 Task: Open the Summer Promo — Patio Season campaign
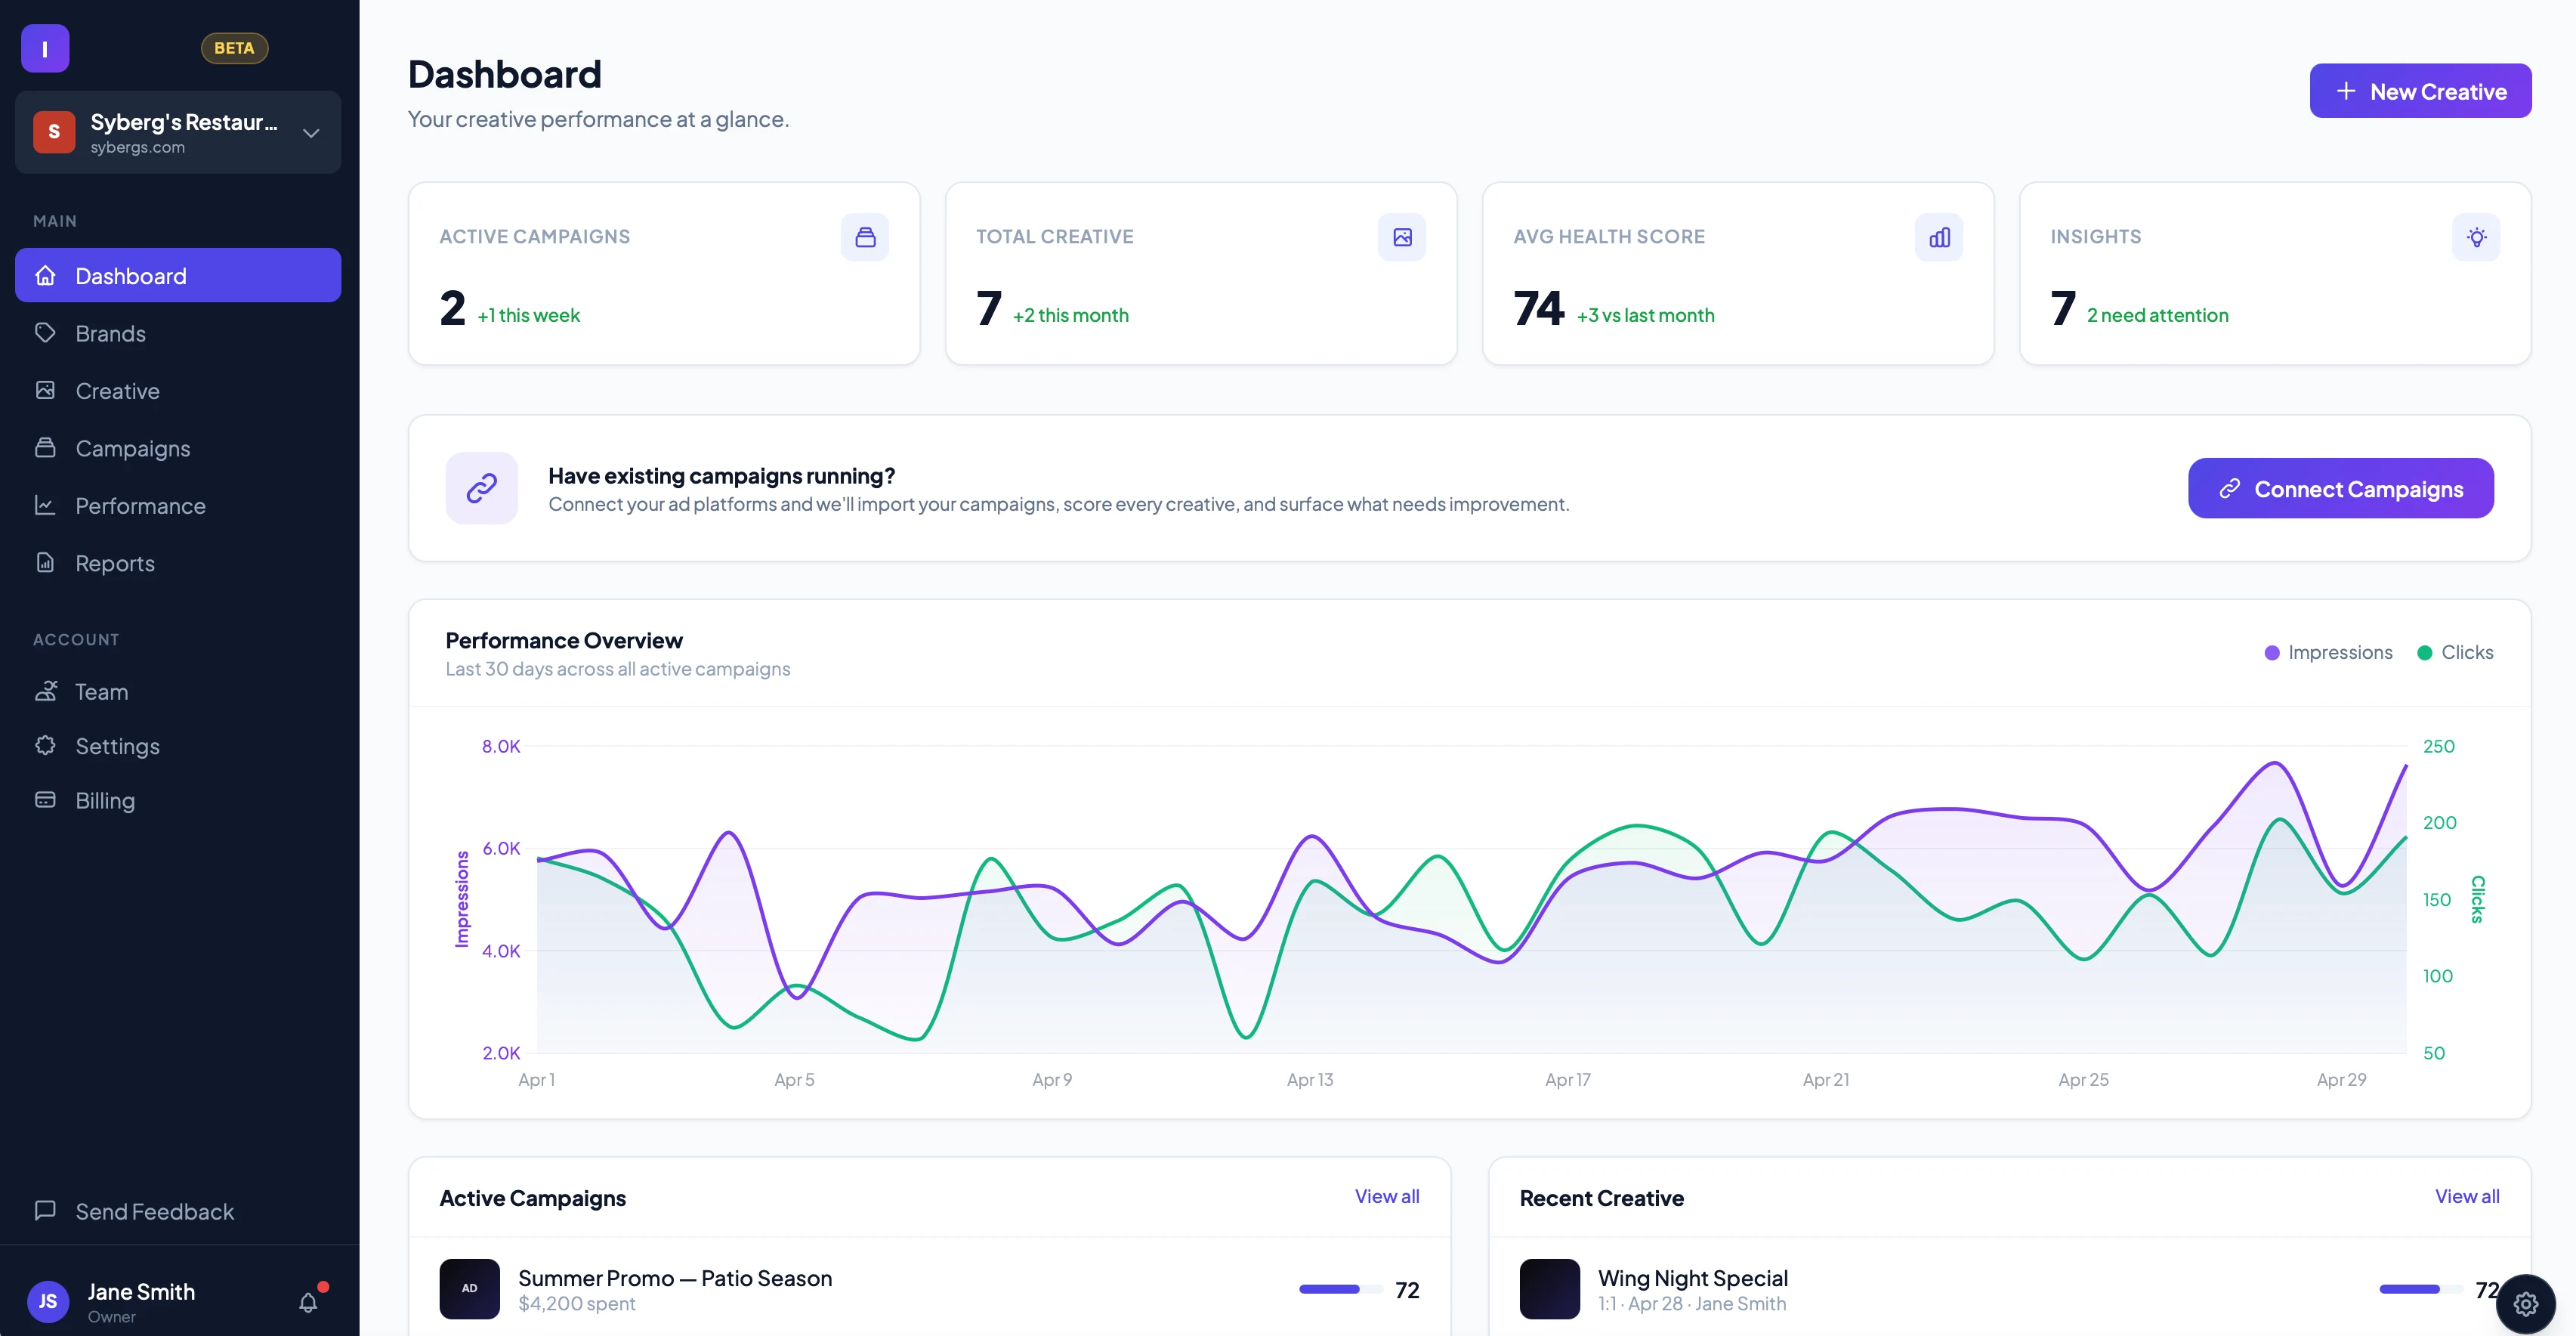click(675, 1278)
